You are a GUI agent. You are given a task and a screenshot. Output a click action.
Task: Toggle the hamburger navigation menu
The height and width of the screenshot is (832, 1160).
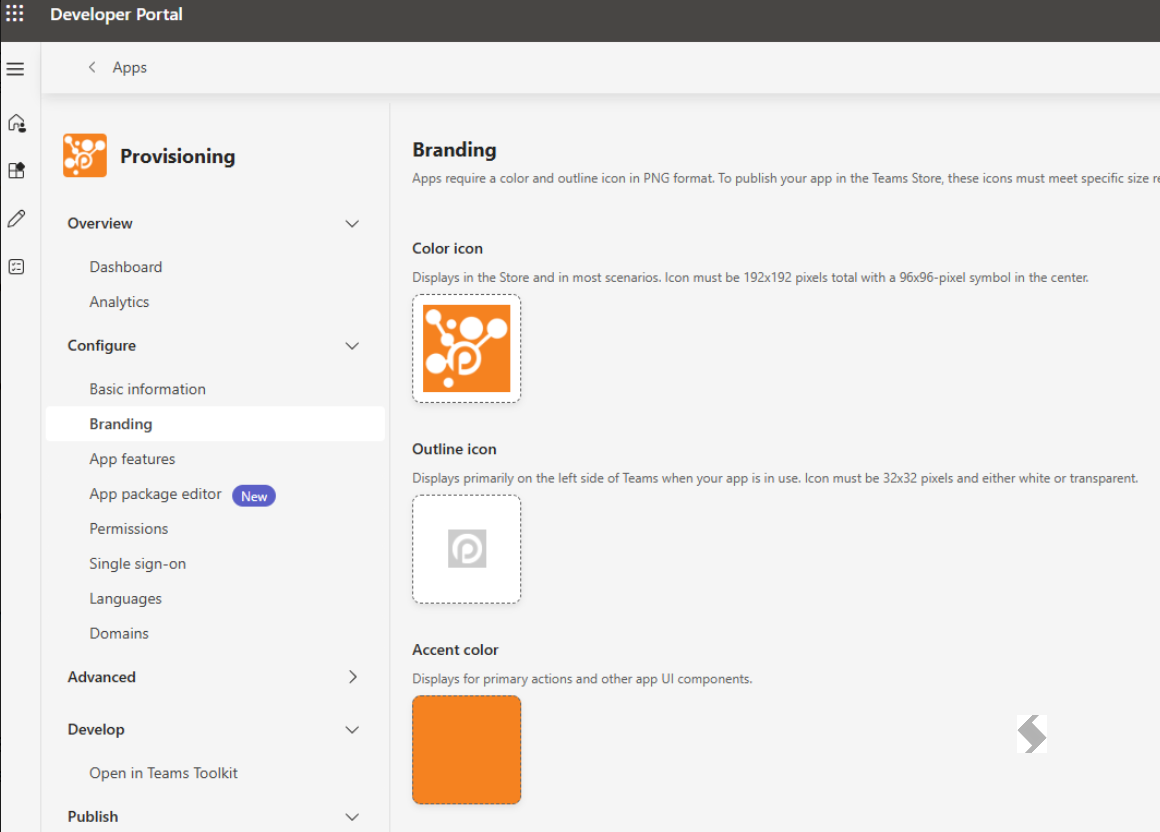coord(16,70)
